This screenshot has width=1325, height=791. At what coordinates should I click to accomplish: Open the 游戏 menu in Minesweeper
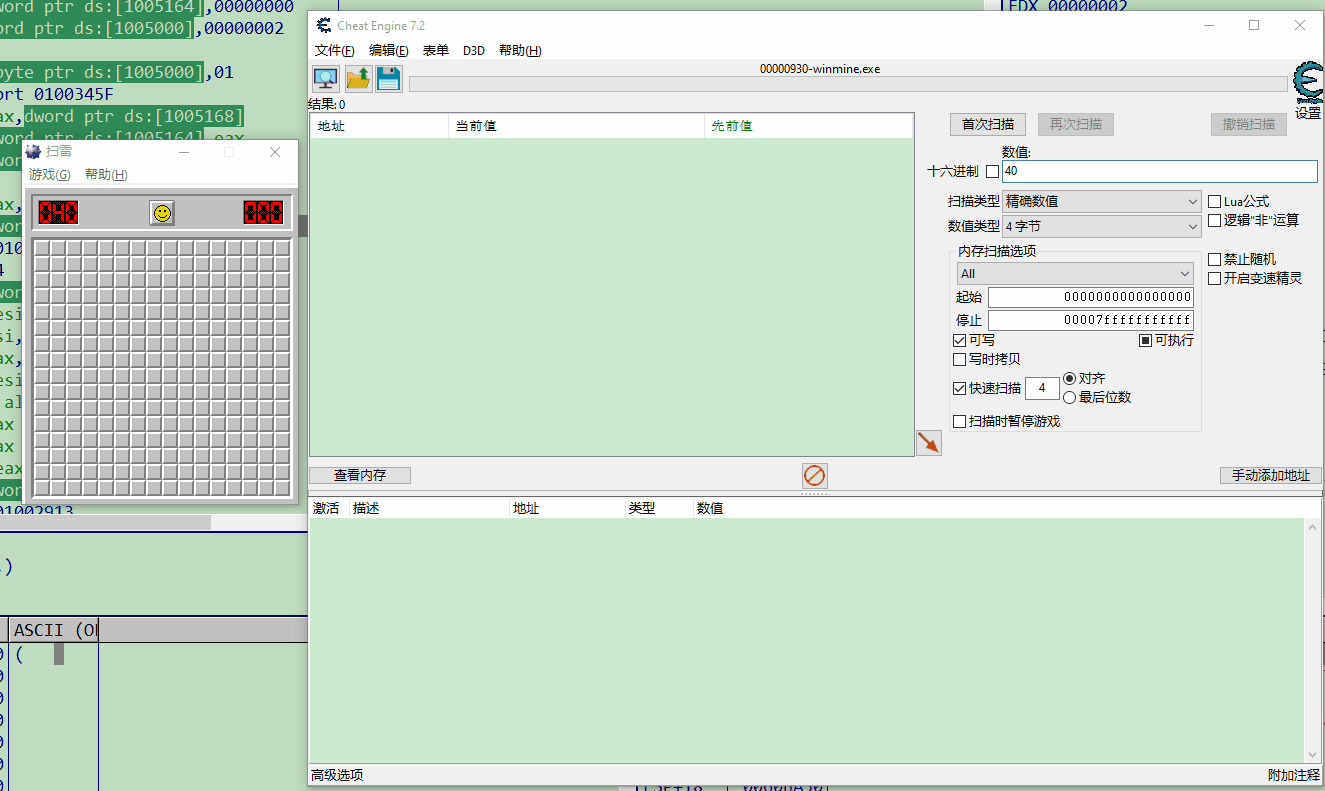tap(50, 175)
